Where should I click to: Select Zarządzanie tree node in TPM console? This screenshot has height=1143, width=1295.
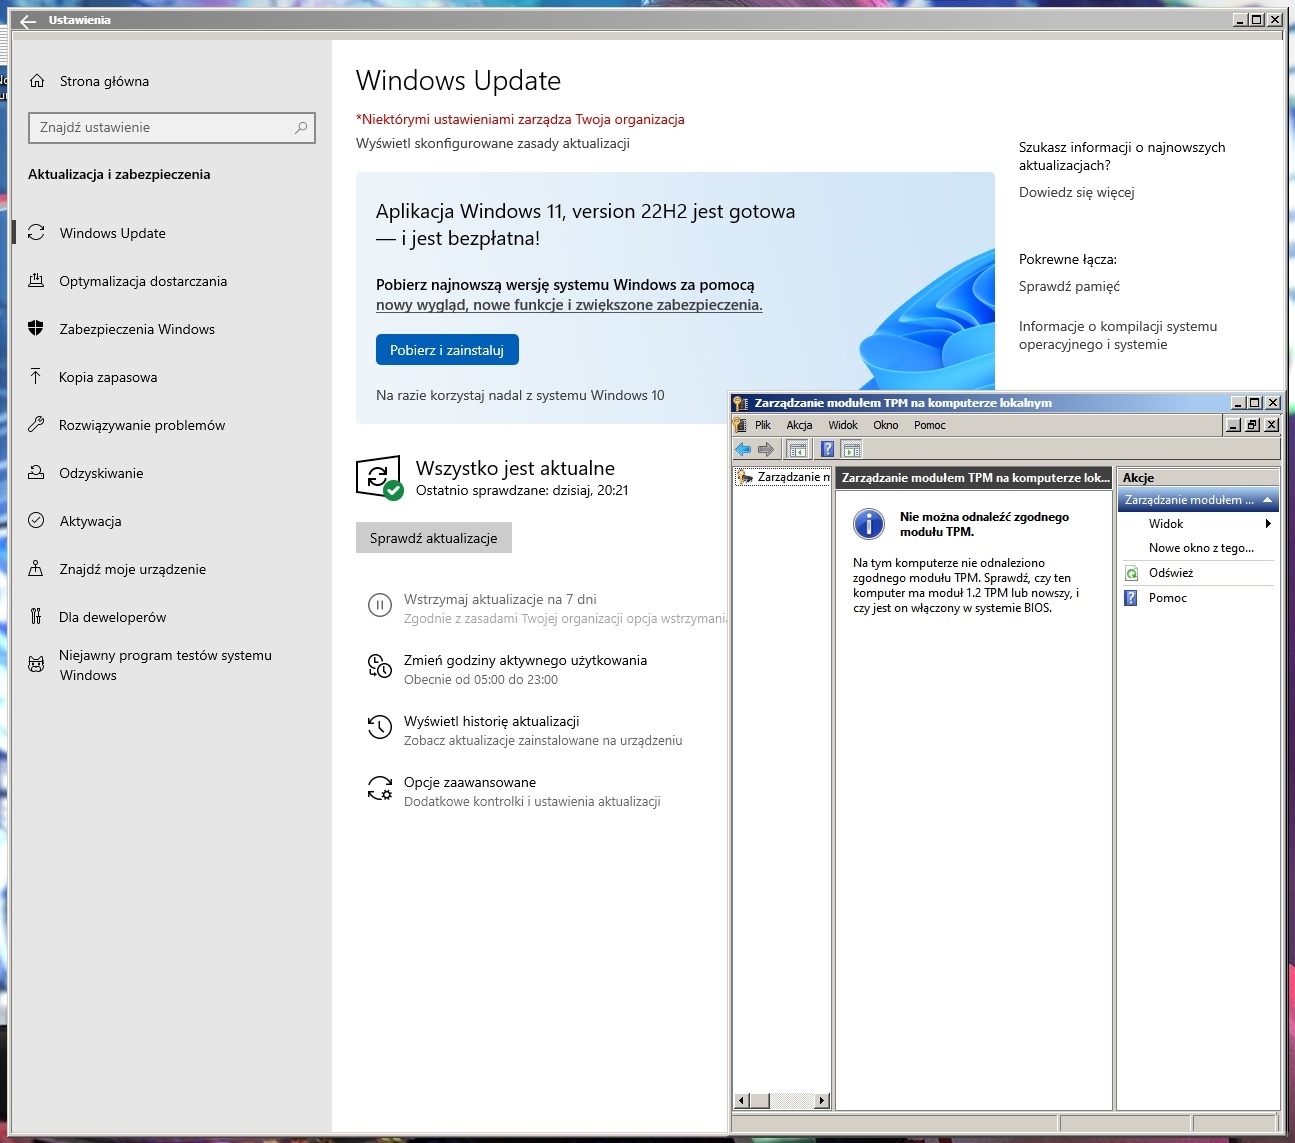[784, 477]
